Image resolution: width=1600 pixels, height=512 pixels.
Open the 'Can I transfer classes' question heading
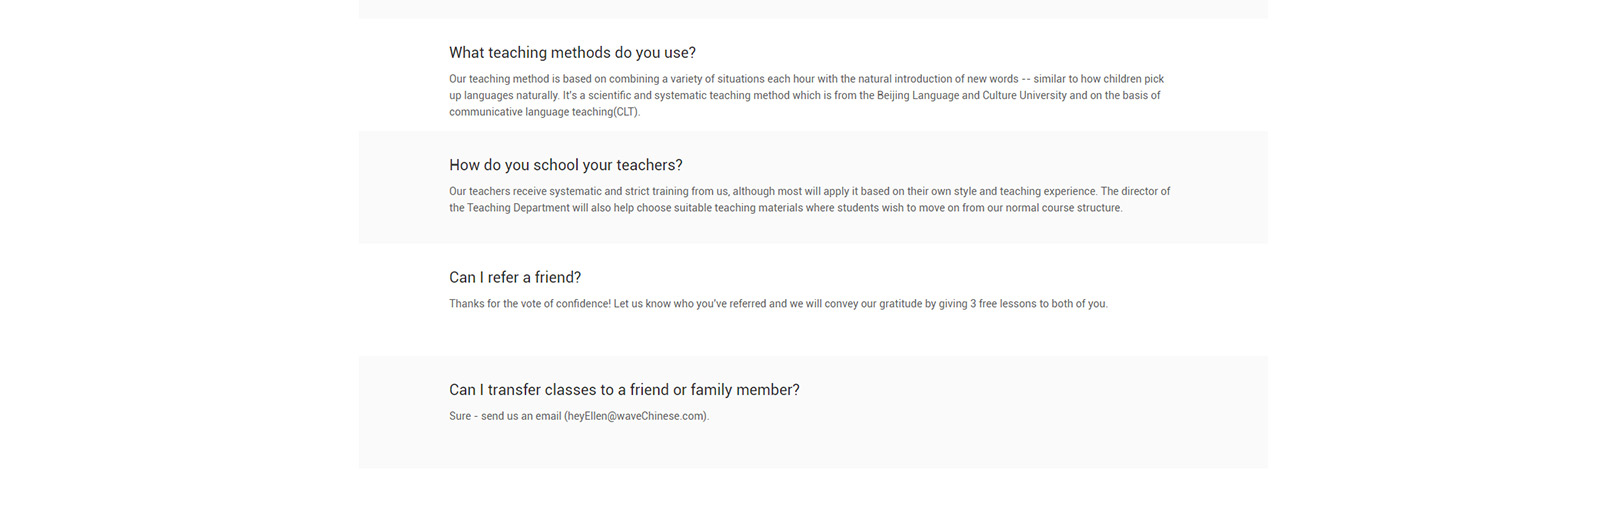(x=624, y=390)
